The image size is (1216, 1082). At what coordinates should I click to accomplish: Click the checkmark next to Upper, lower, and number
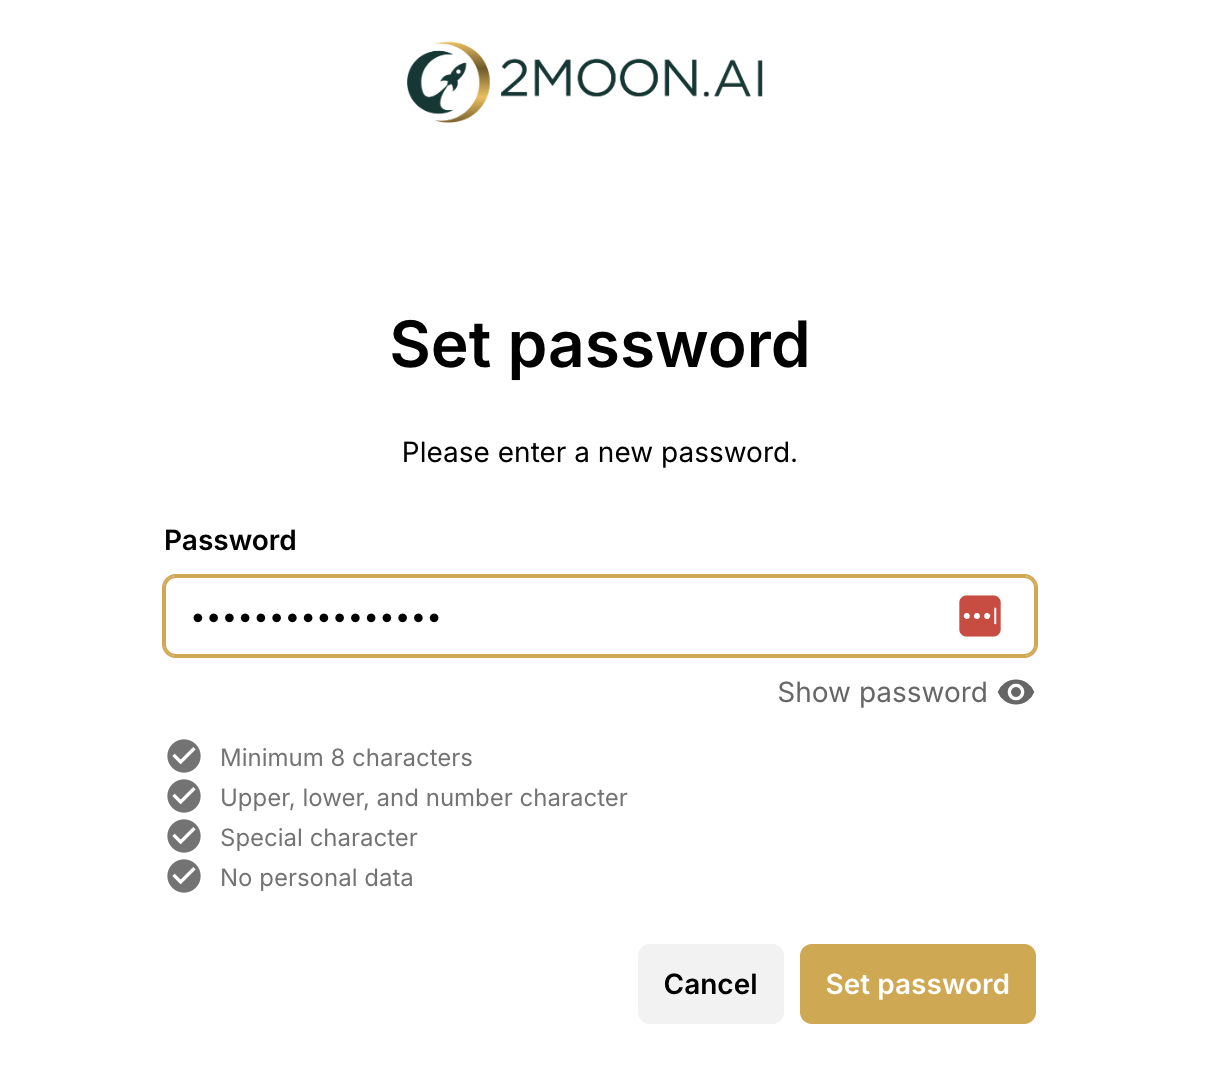pyautogui.click(x=184, y=797)
